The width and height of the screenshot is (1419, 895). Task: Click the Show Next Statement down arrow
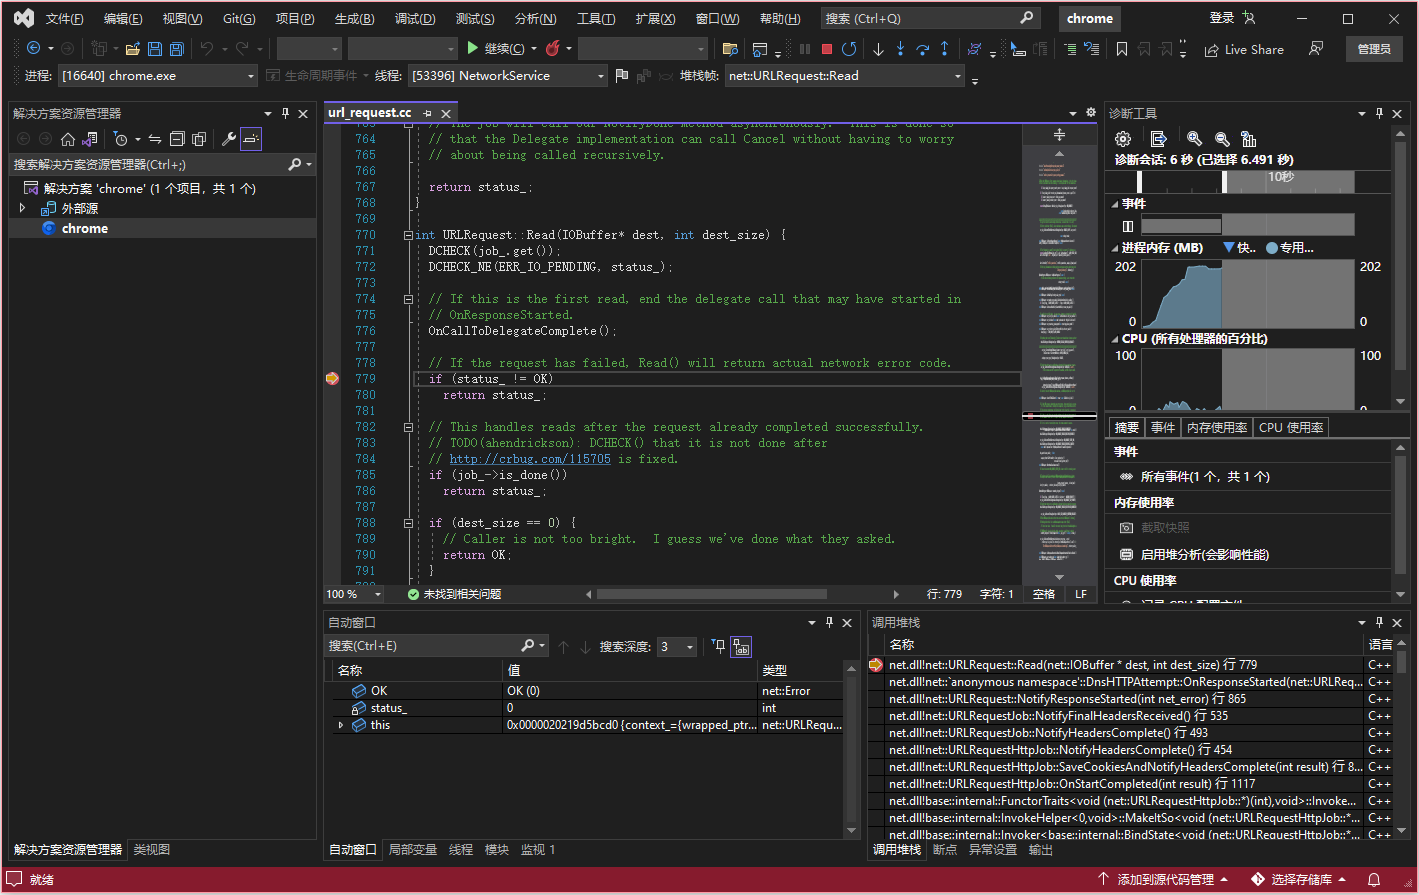point(878,49)
